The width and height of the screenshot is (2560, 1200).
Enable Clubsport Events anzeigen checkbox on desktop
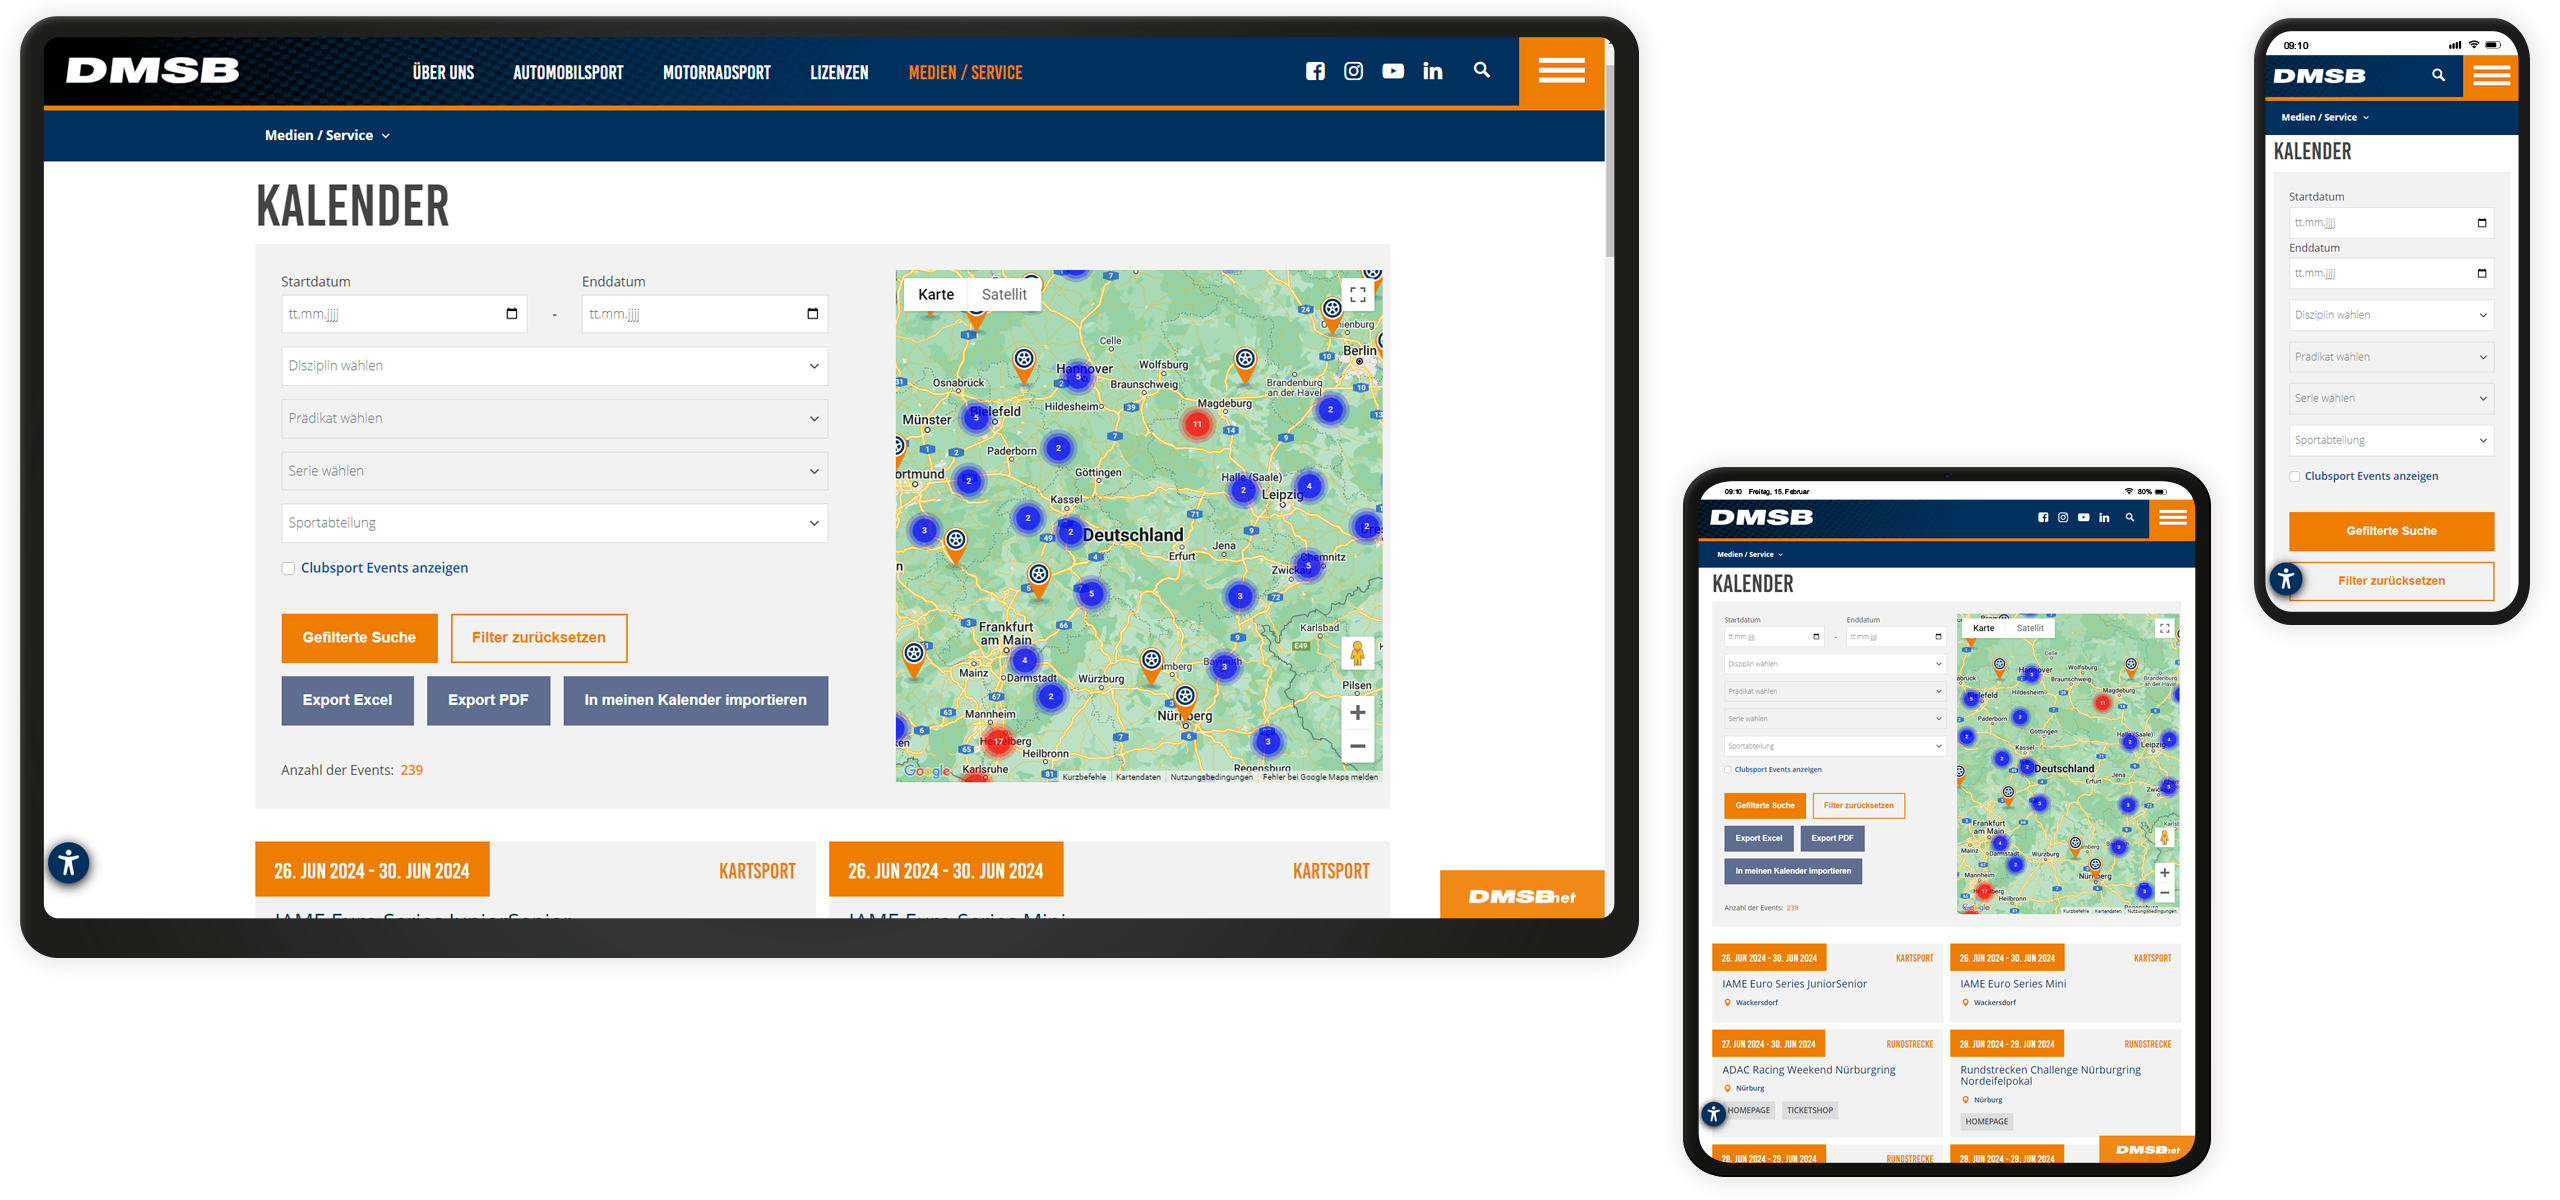[288, 568]
